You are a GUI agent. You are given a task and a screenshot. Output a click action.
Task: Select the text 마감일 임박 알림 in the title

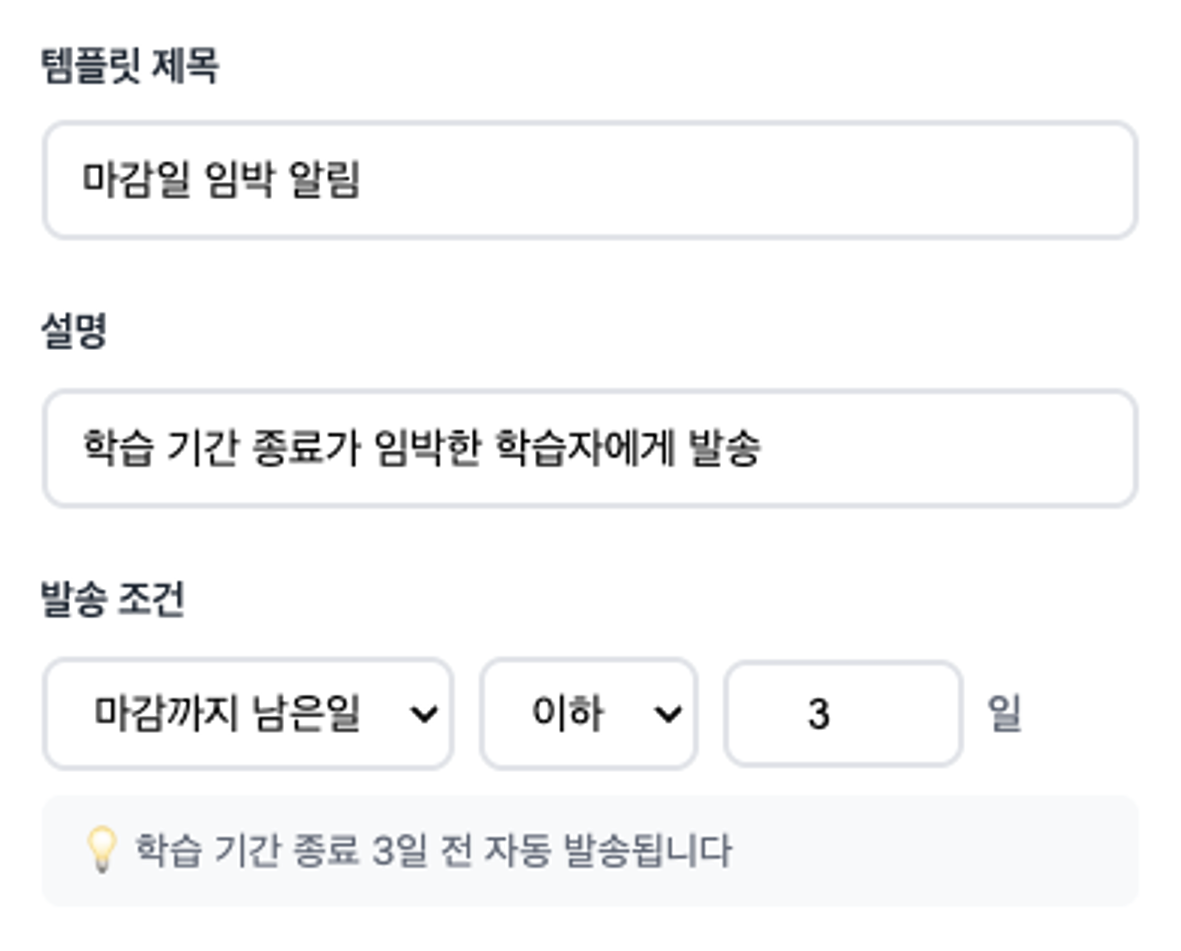[222, 180]
